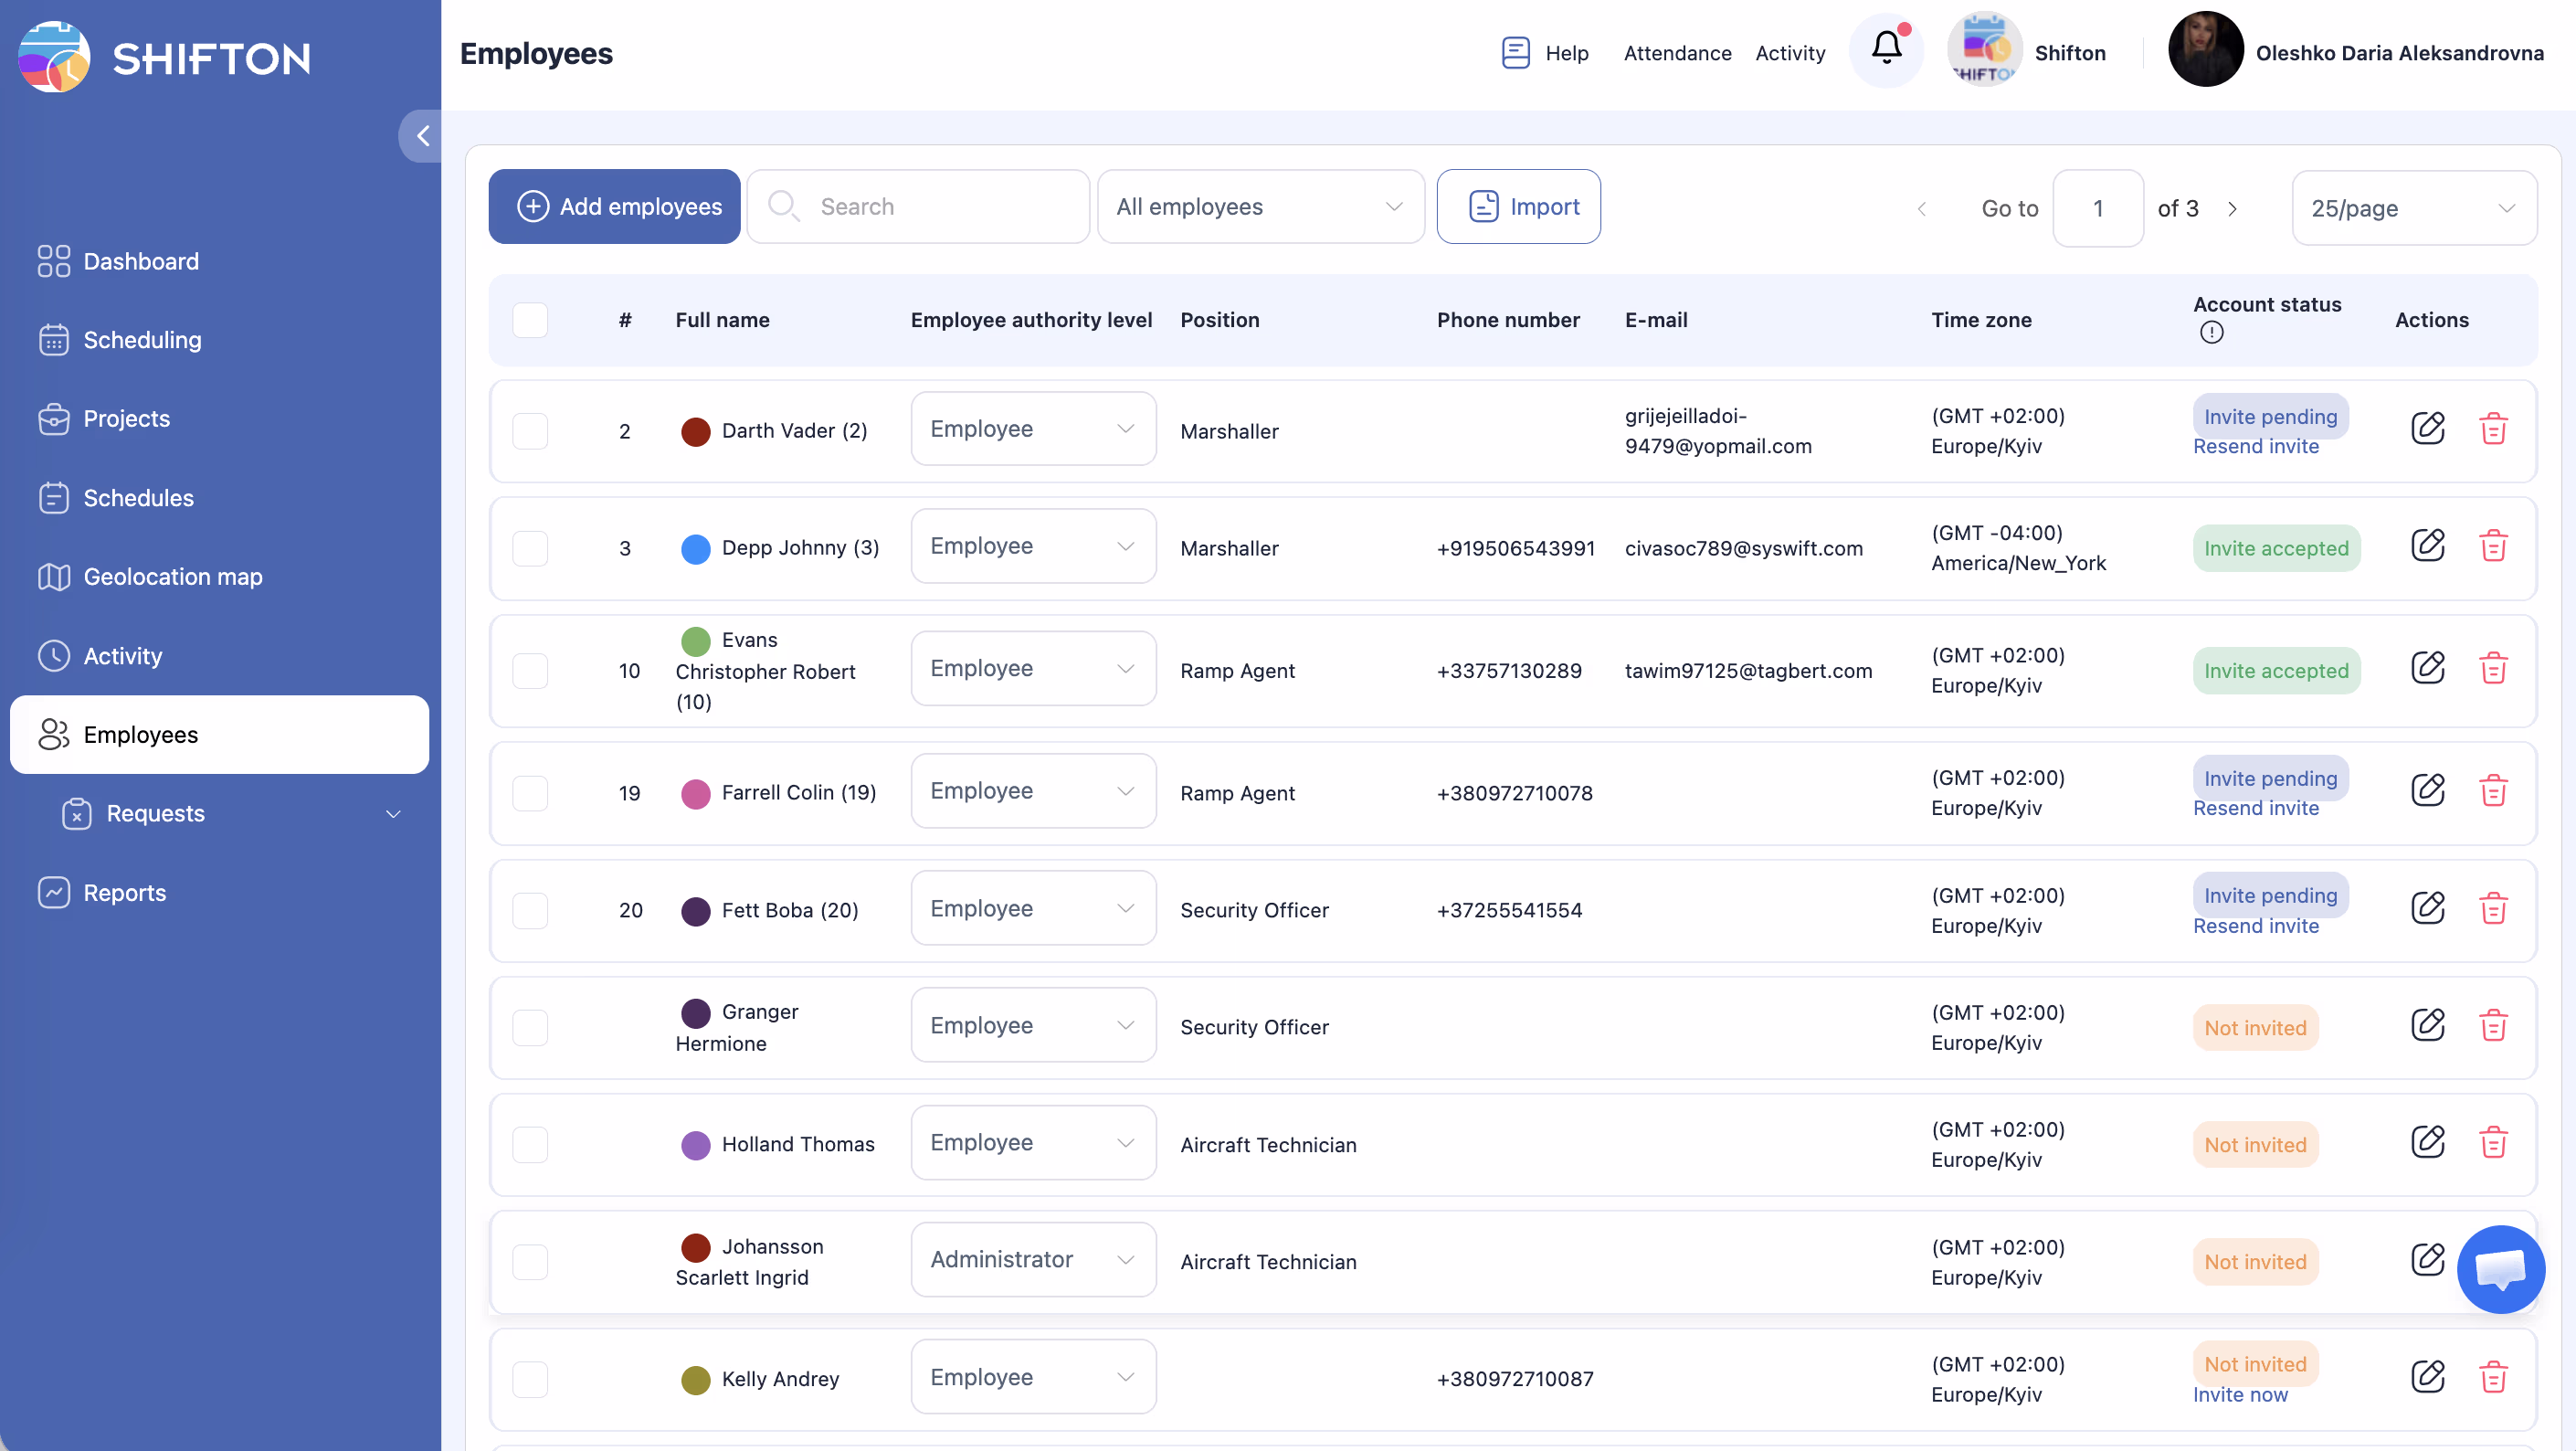
Task: Delete Fett Boba using the trash icon
Action: 2493,908
